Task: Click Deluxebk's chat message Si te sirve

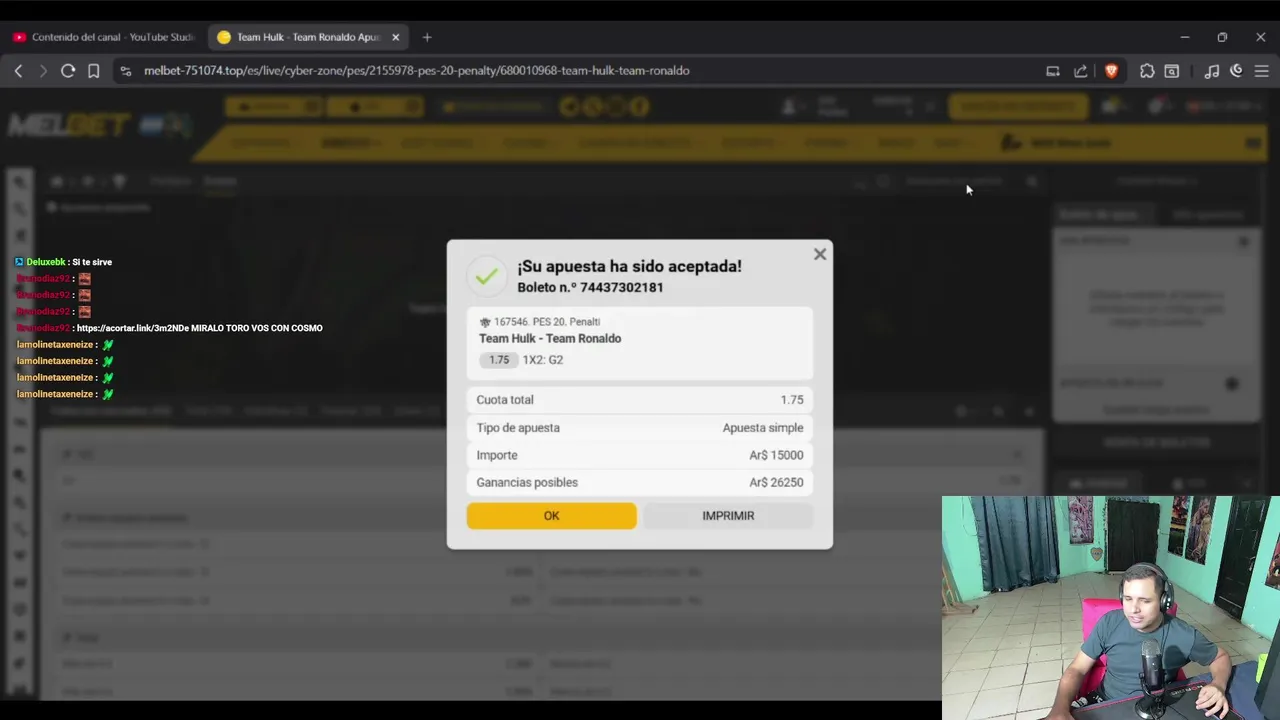Action: click(x=92, y=262)
